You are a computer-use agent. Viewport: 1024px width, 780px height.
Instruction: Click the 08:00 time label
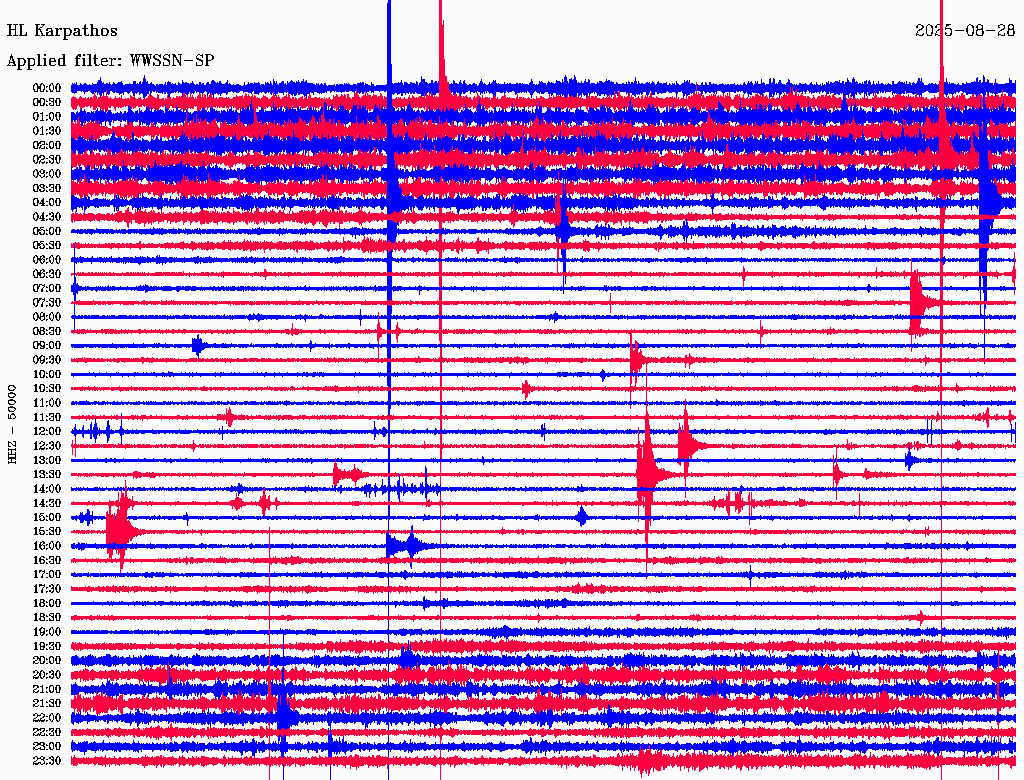coord(47,317)
